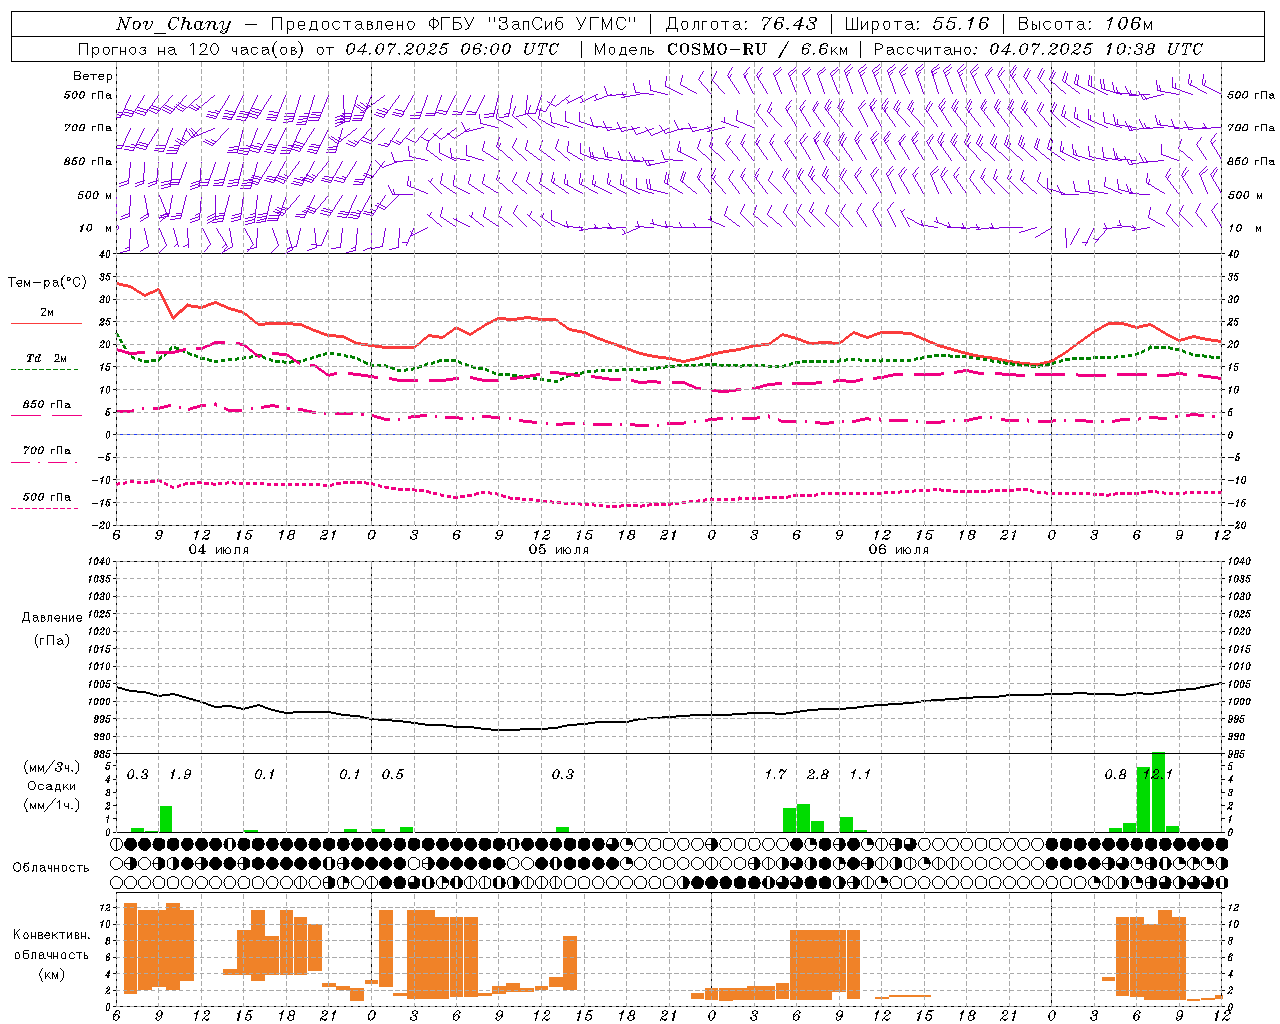Click the "(мм/3ч.)" precipitation unit label
1280x1024 pixels.
click(52, 767)
